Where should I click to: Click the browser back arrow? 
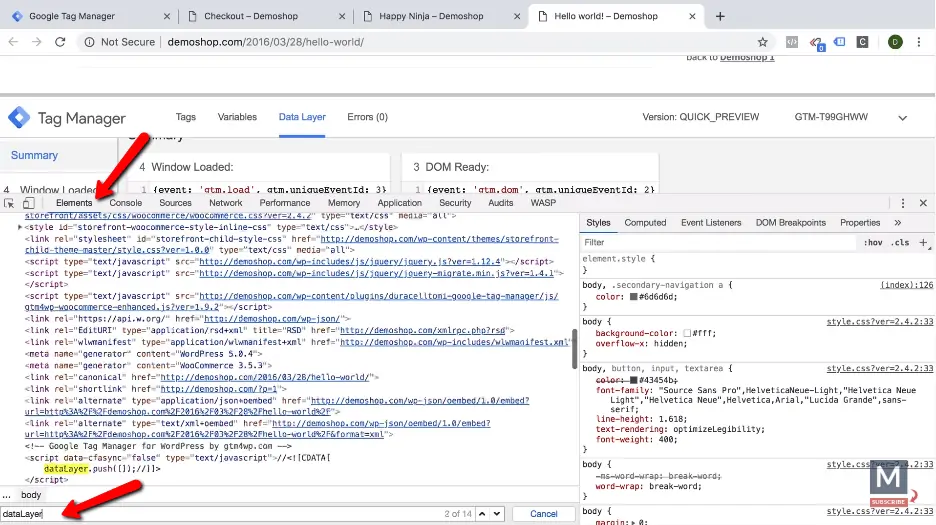pyautogui.click(x=13, y=42)
